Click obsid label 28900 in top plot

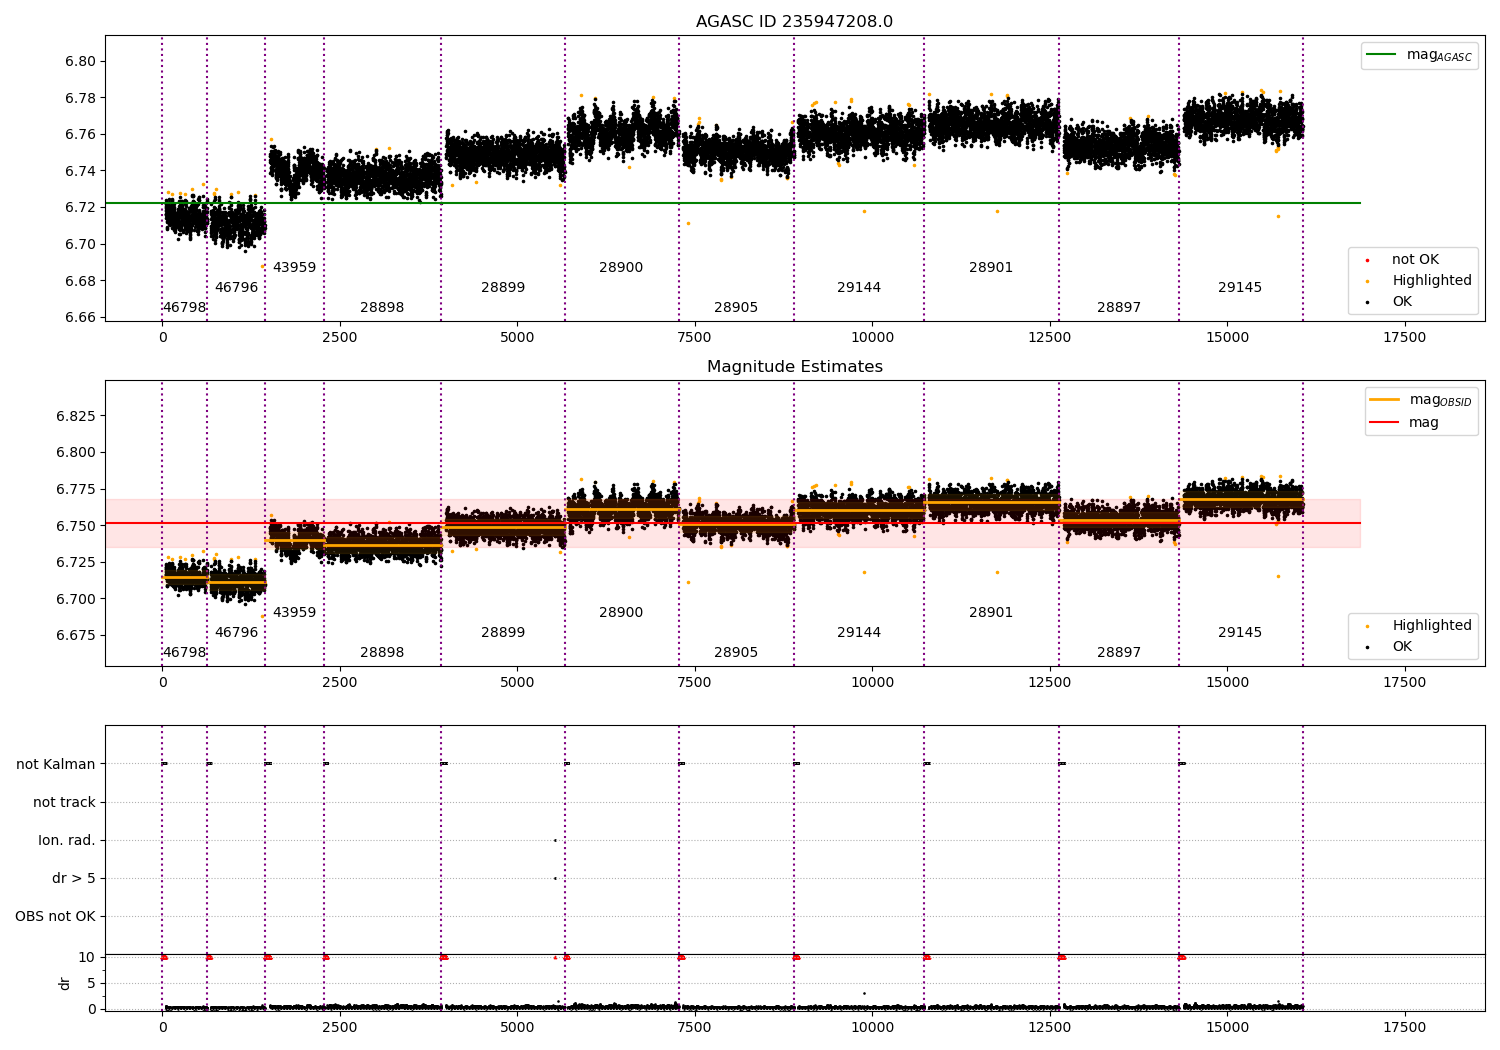[x=621, y=268]
